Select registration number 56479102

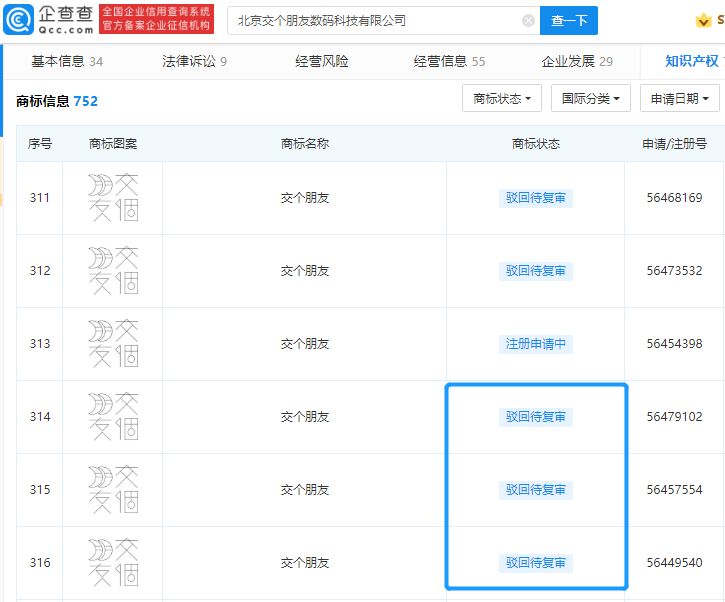pos(674,417)
